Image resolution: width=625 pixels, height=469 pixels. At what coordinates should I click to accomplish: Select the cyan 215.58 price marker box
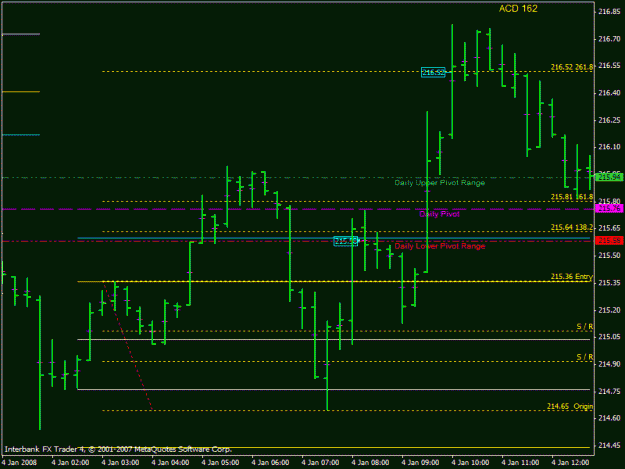[x=346, y=241]
